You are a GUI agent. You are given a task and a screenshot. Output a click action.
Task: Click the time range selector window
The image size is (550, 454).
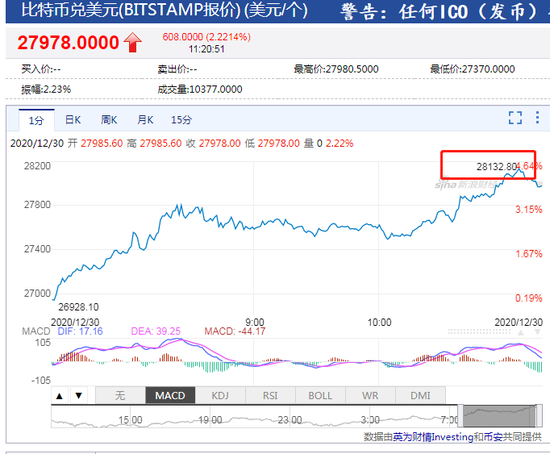coord(499,416)
